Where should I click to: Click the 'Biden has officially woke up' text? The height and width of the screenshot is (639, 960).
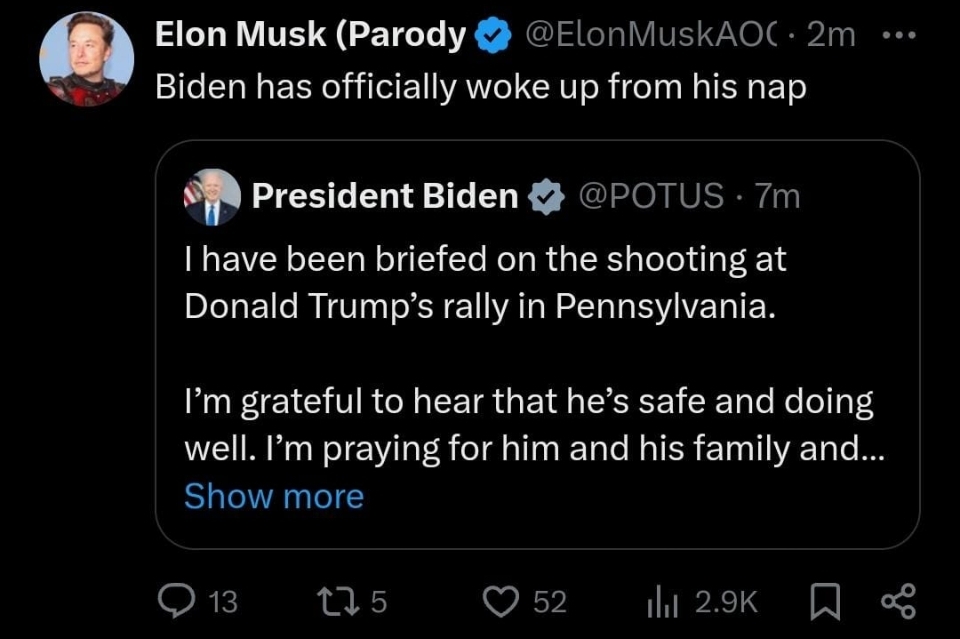tap(480, 88)
